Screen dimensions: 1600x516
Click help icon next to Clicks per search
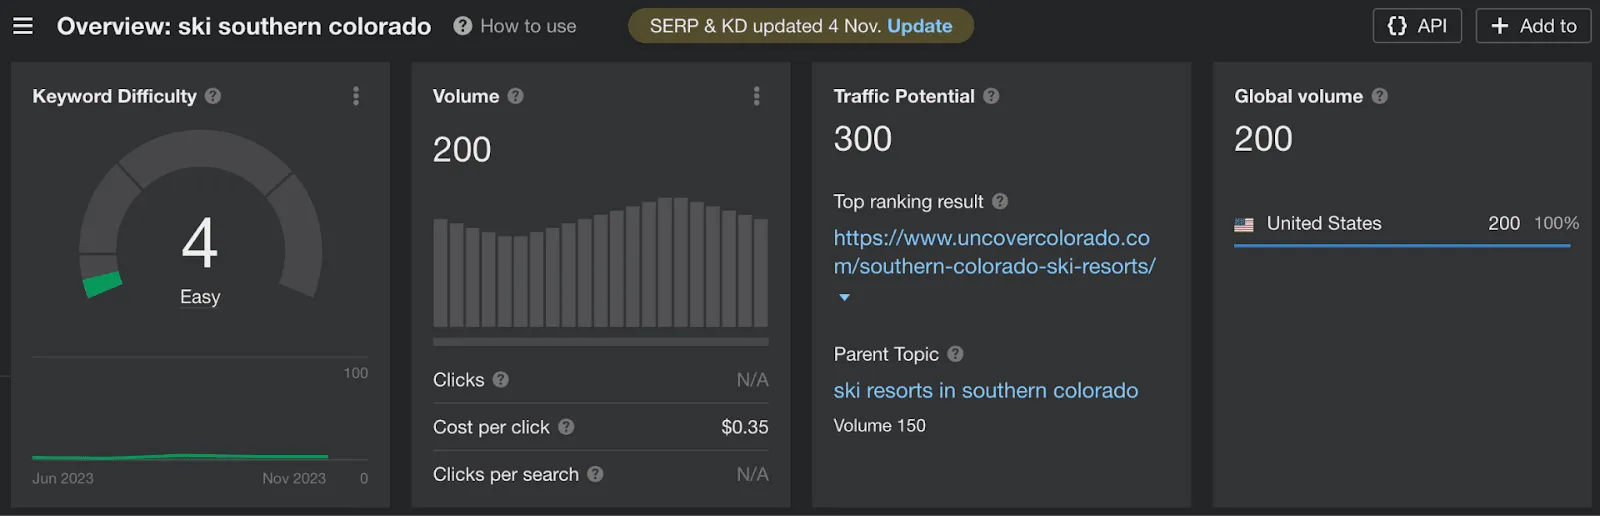pos(595,474)
